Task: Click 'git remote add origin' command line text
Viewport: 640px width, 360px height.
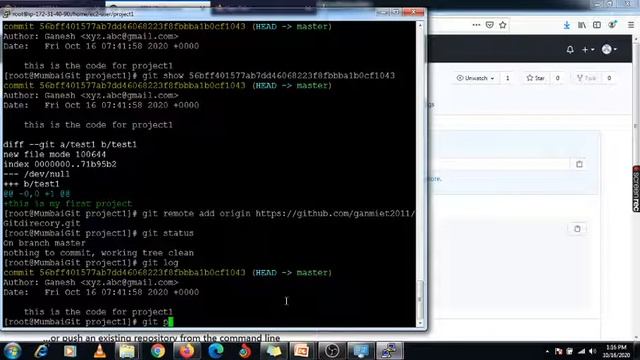Action: point(279,213)
